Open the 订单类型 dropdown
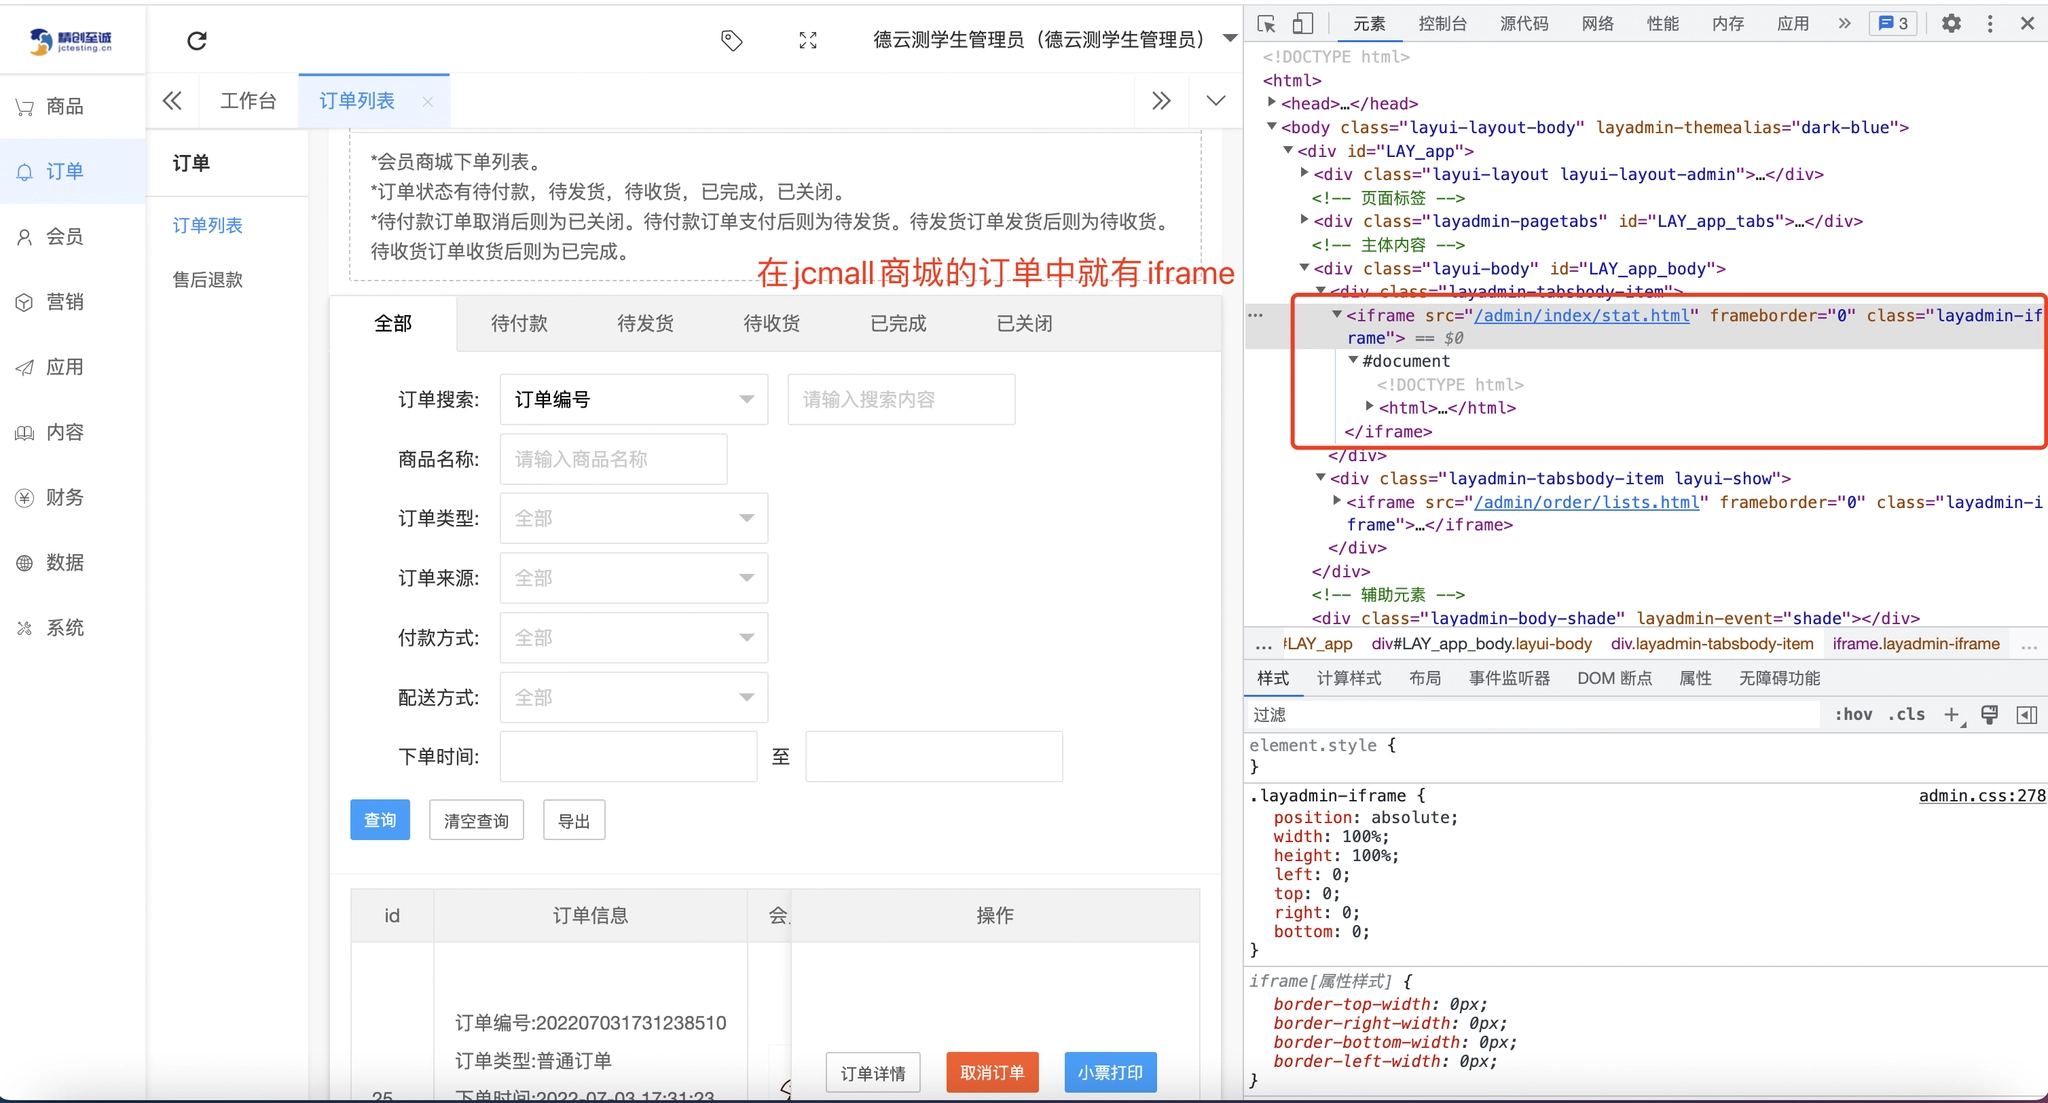 point(634,518)
